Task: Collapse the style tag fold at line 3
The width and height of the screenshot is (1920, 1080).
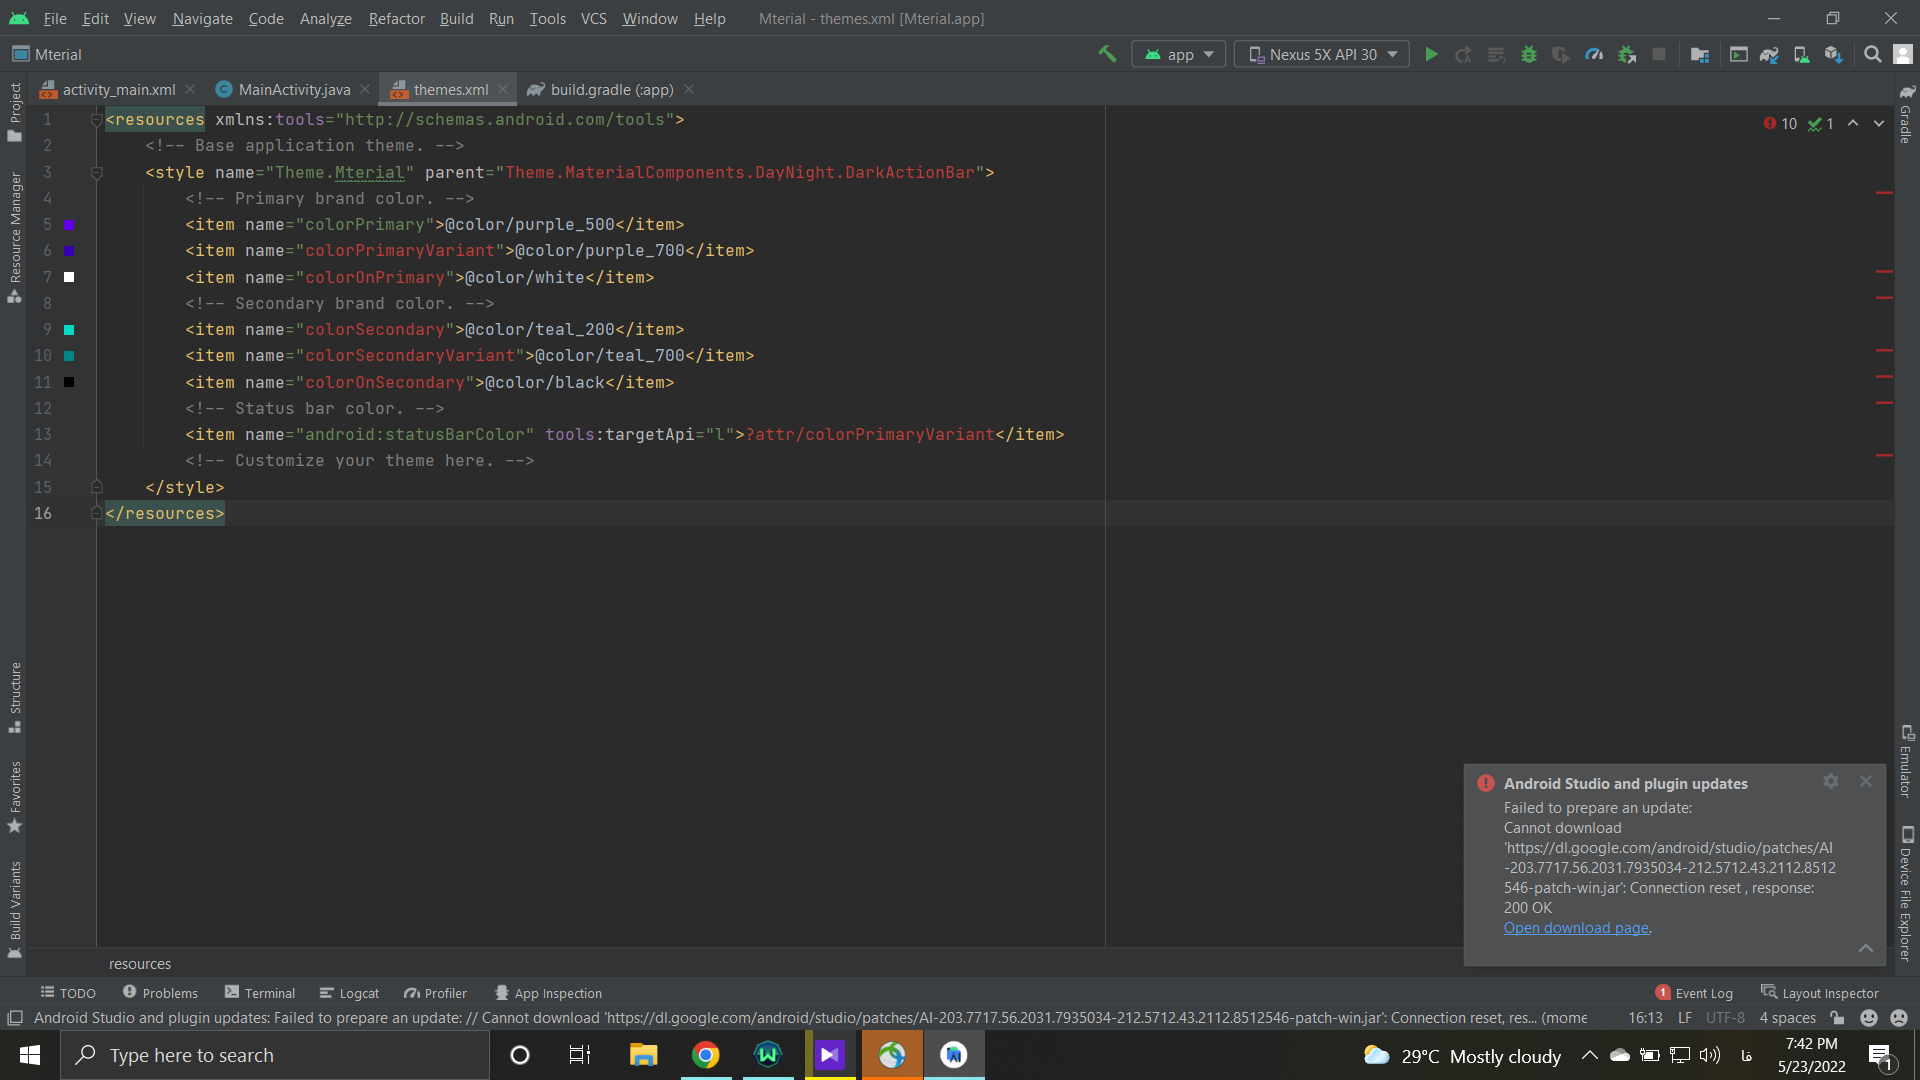Action: click(x=97, y=172)
